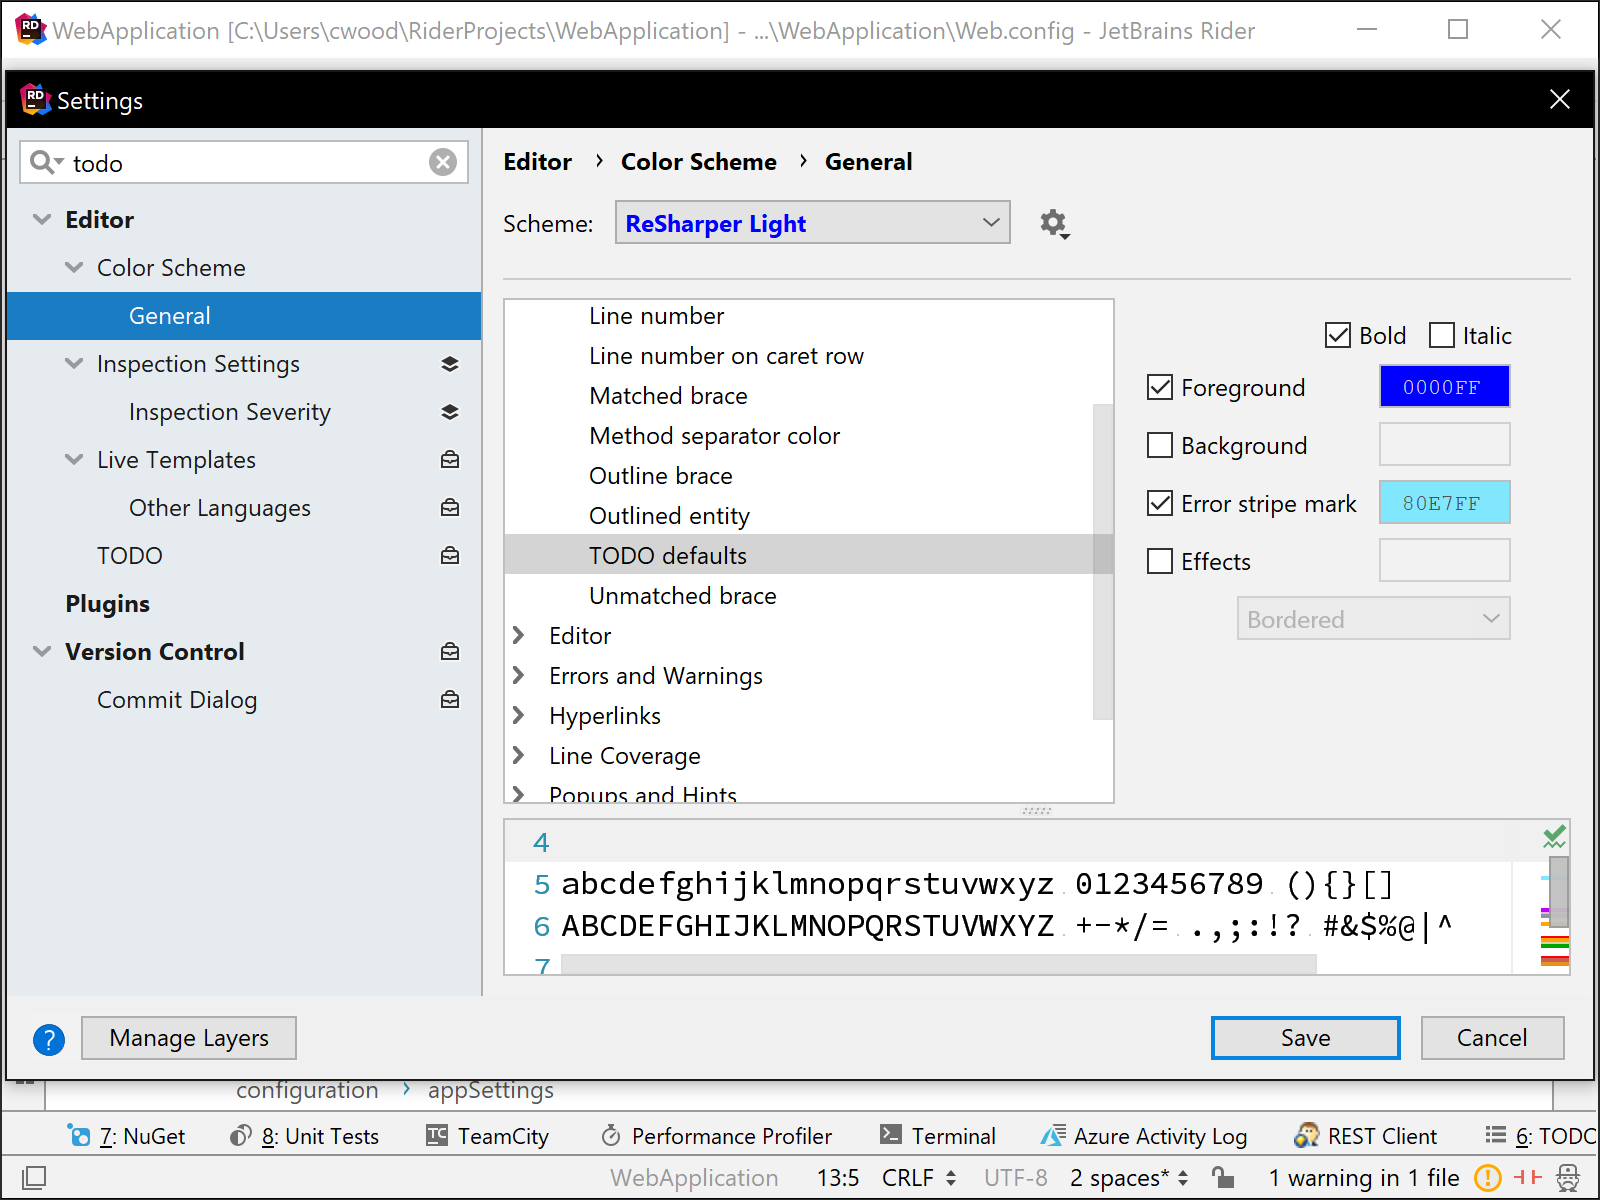Screen dimensions: 1600x1200
Task: Open the Performance Profiler tool window
Action: (716, 1136)
